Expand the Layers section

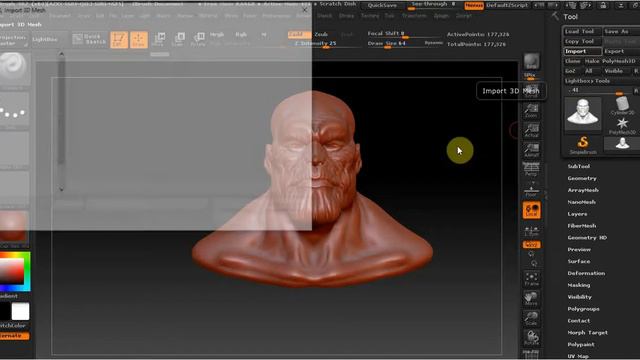tap(578, 214)
